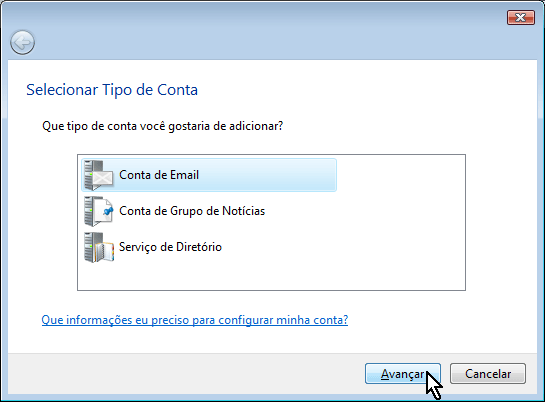Click the highlighted row right of Conta de Email
Image resolution: width=546 pixels, height=402 pixels.
click(x=266, y=175)
